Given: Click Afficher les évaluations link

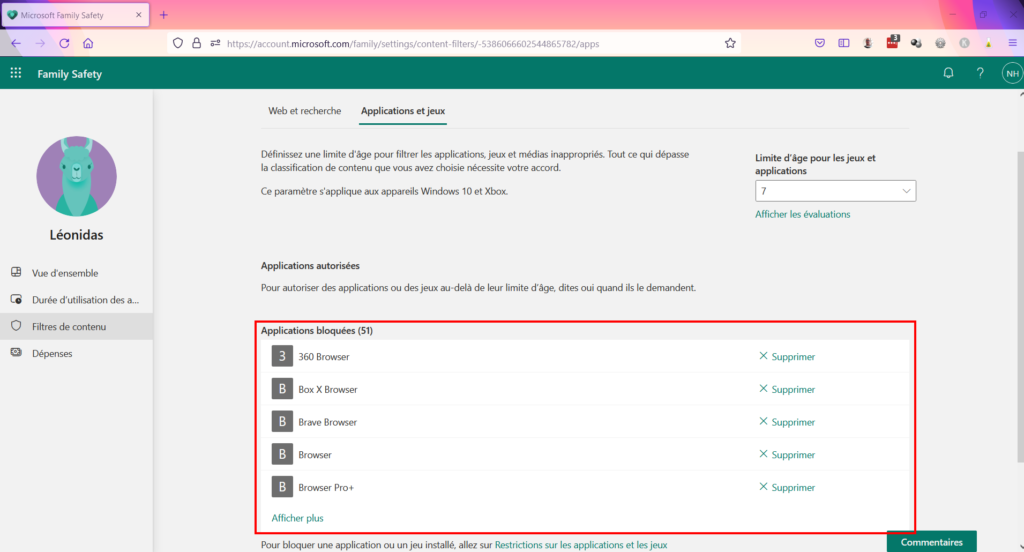Looking at the screenshot, I should click(x=803, y=214).
